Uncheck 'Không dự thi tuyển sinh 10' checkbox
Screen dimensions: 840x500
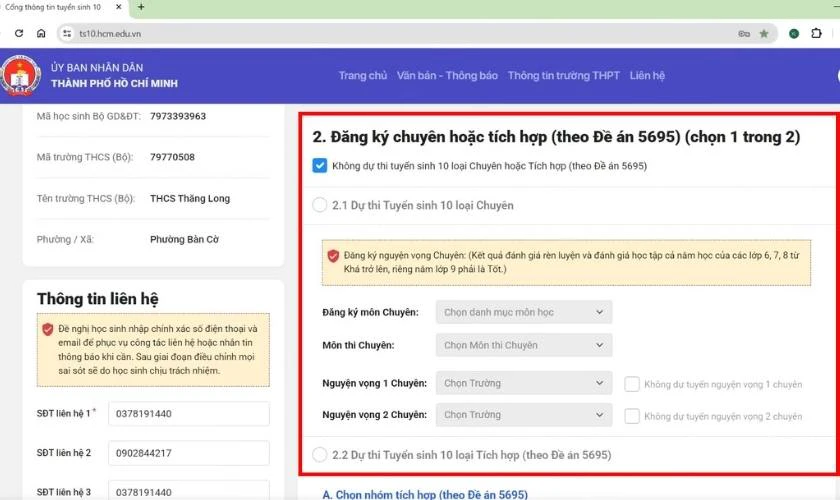[320, 166]
